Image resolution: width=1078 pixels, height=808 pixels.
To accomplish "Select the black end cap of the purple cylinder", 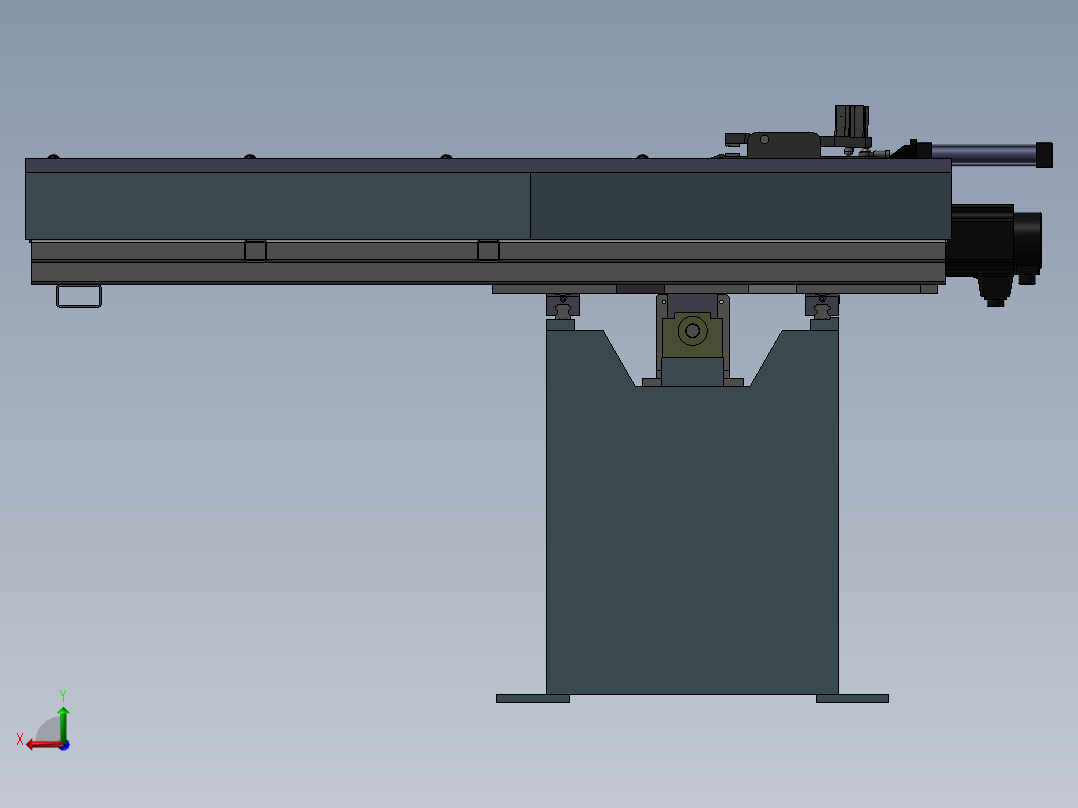I will [x=1044, y=155].
